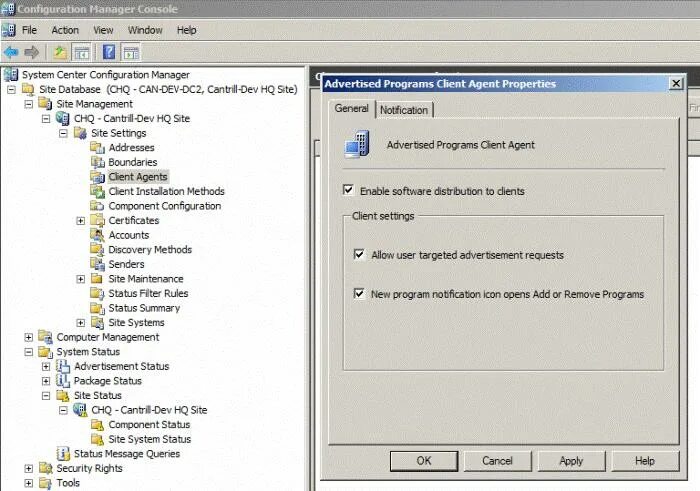Collapse CHQ - Cantrill-Dev HQ Site under Site Management
The image size is (700, 491).
[x=46, y=119]
